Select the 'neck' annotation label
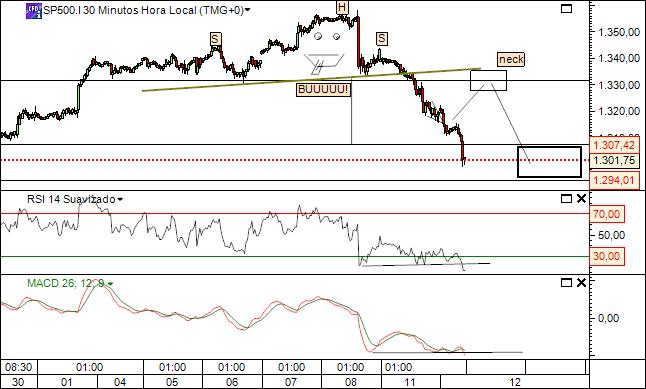The height and width of the screenshot is (389, 646). coord(511,59)
